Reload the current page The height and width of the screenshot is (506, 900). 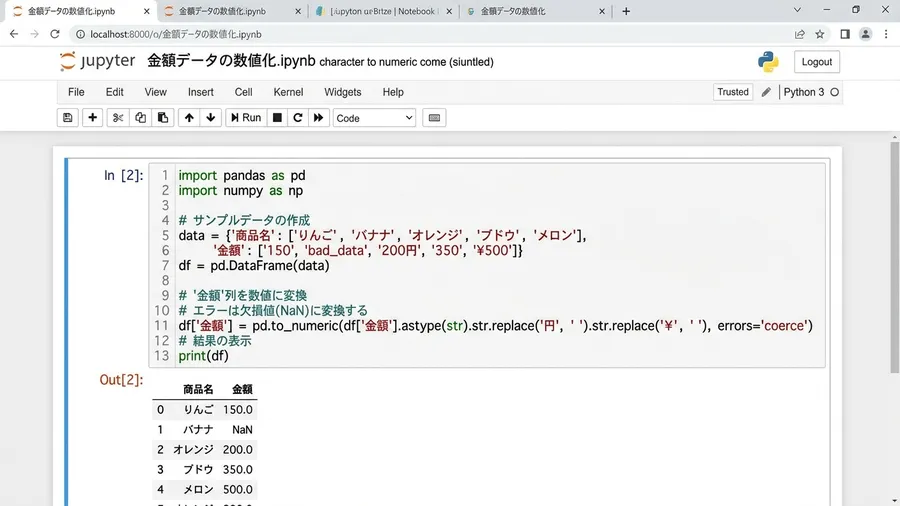(x=55, y=34)
